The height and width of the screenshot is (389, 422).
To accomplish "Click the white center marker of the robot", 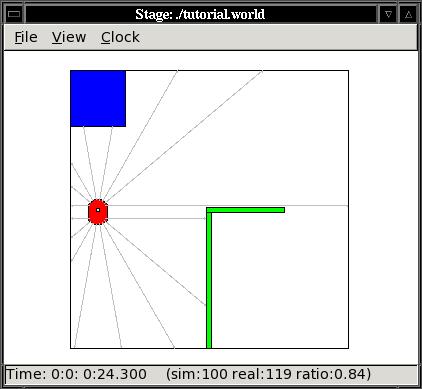I will (98, 210).
